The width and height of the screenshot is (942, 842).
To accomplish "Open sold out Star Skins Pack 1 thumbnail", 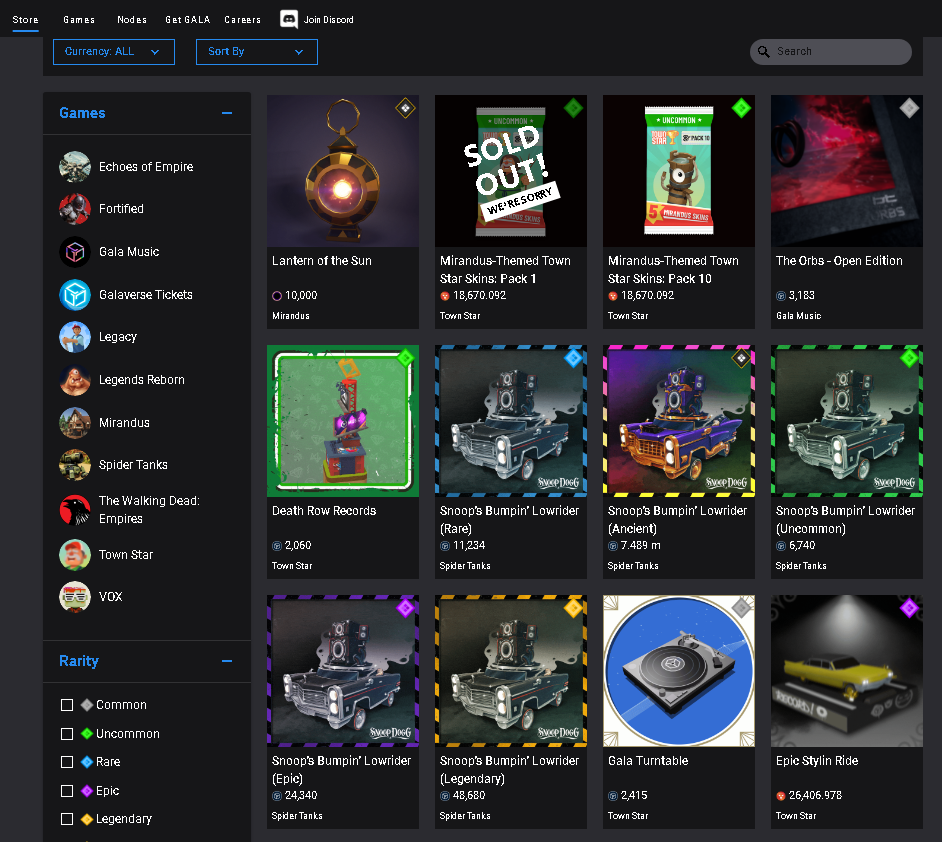I will click(x=511, y=171).
